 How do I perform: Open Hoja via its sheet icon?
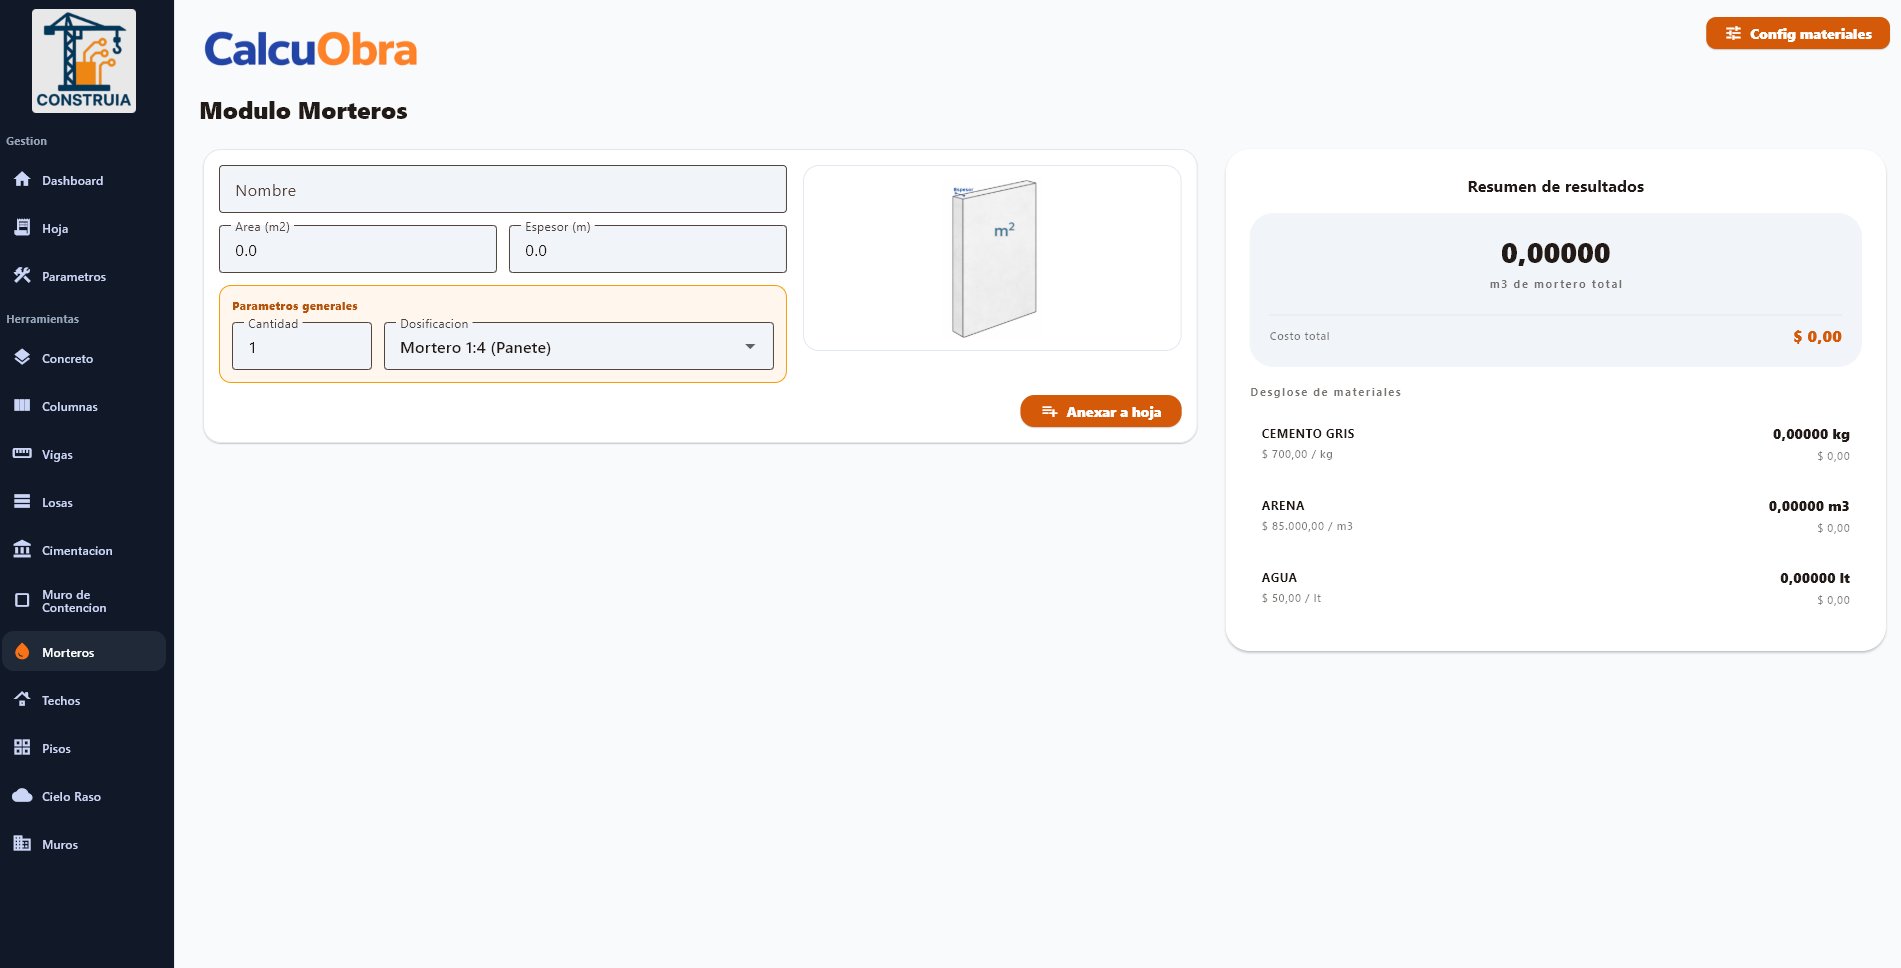pos(22,228)
